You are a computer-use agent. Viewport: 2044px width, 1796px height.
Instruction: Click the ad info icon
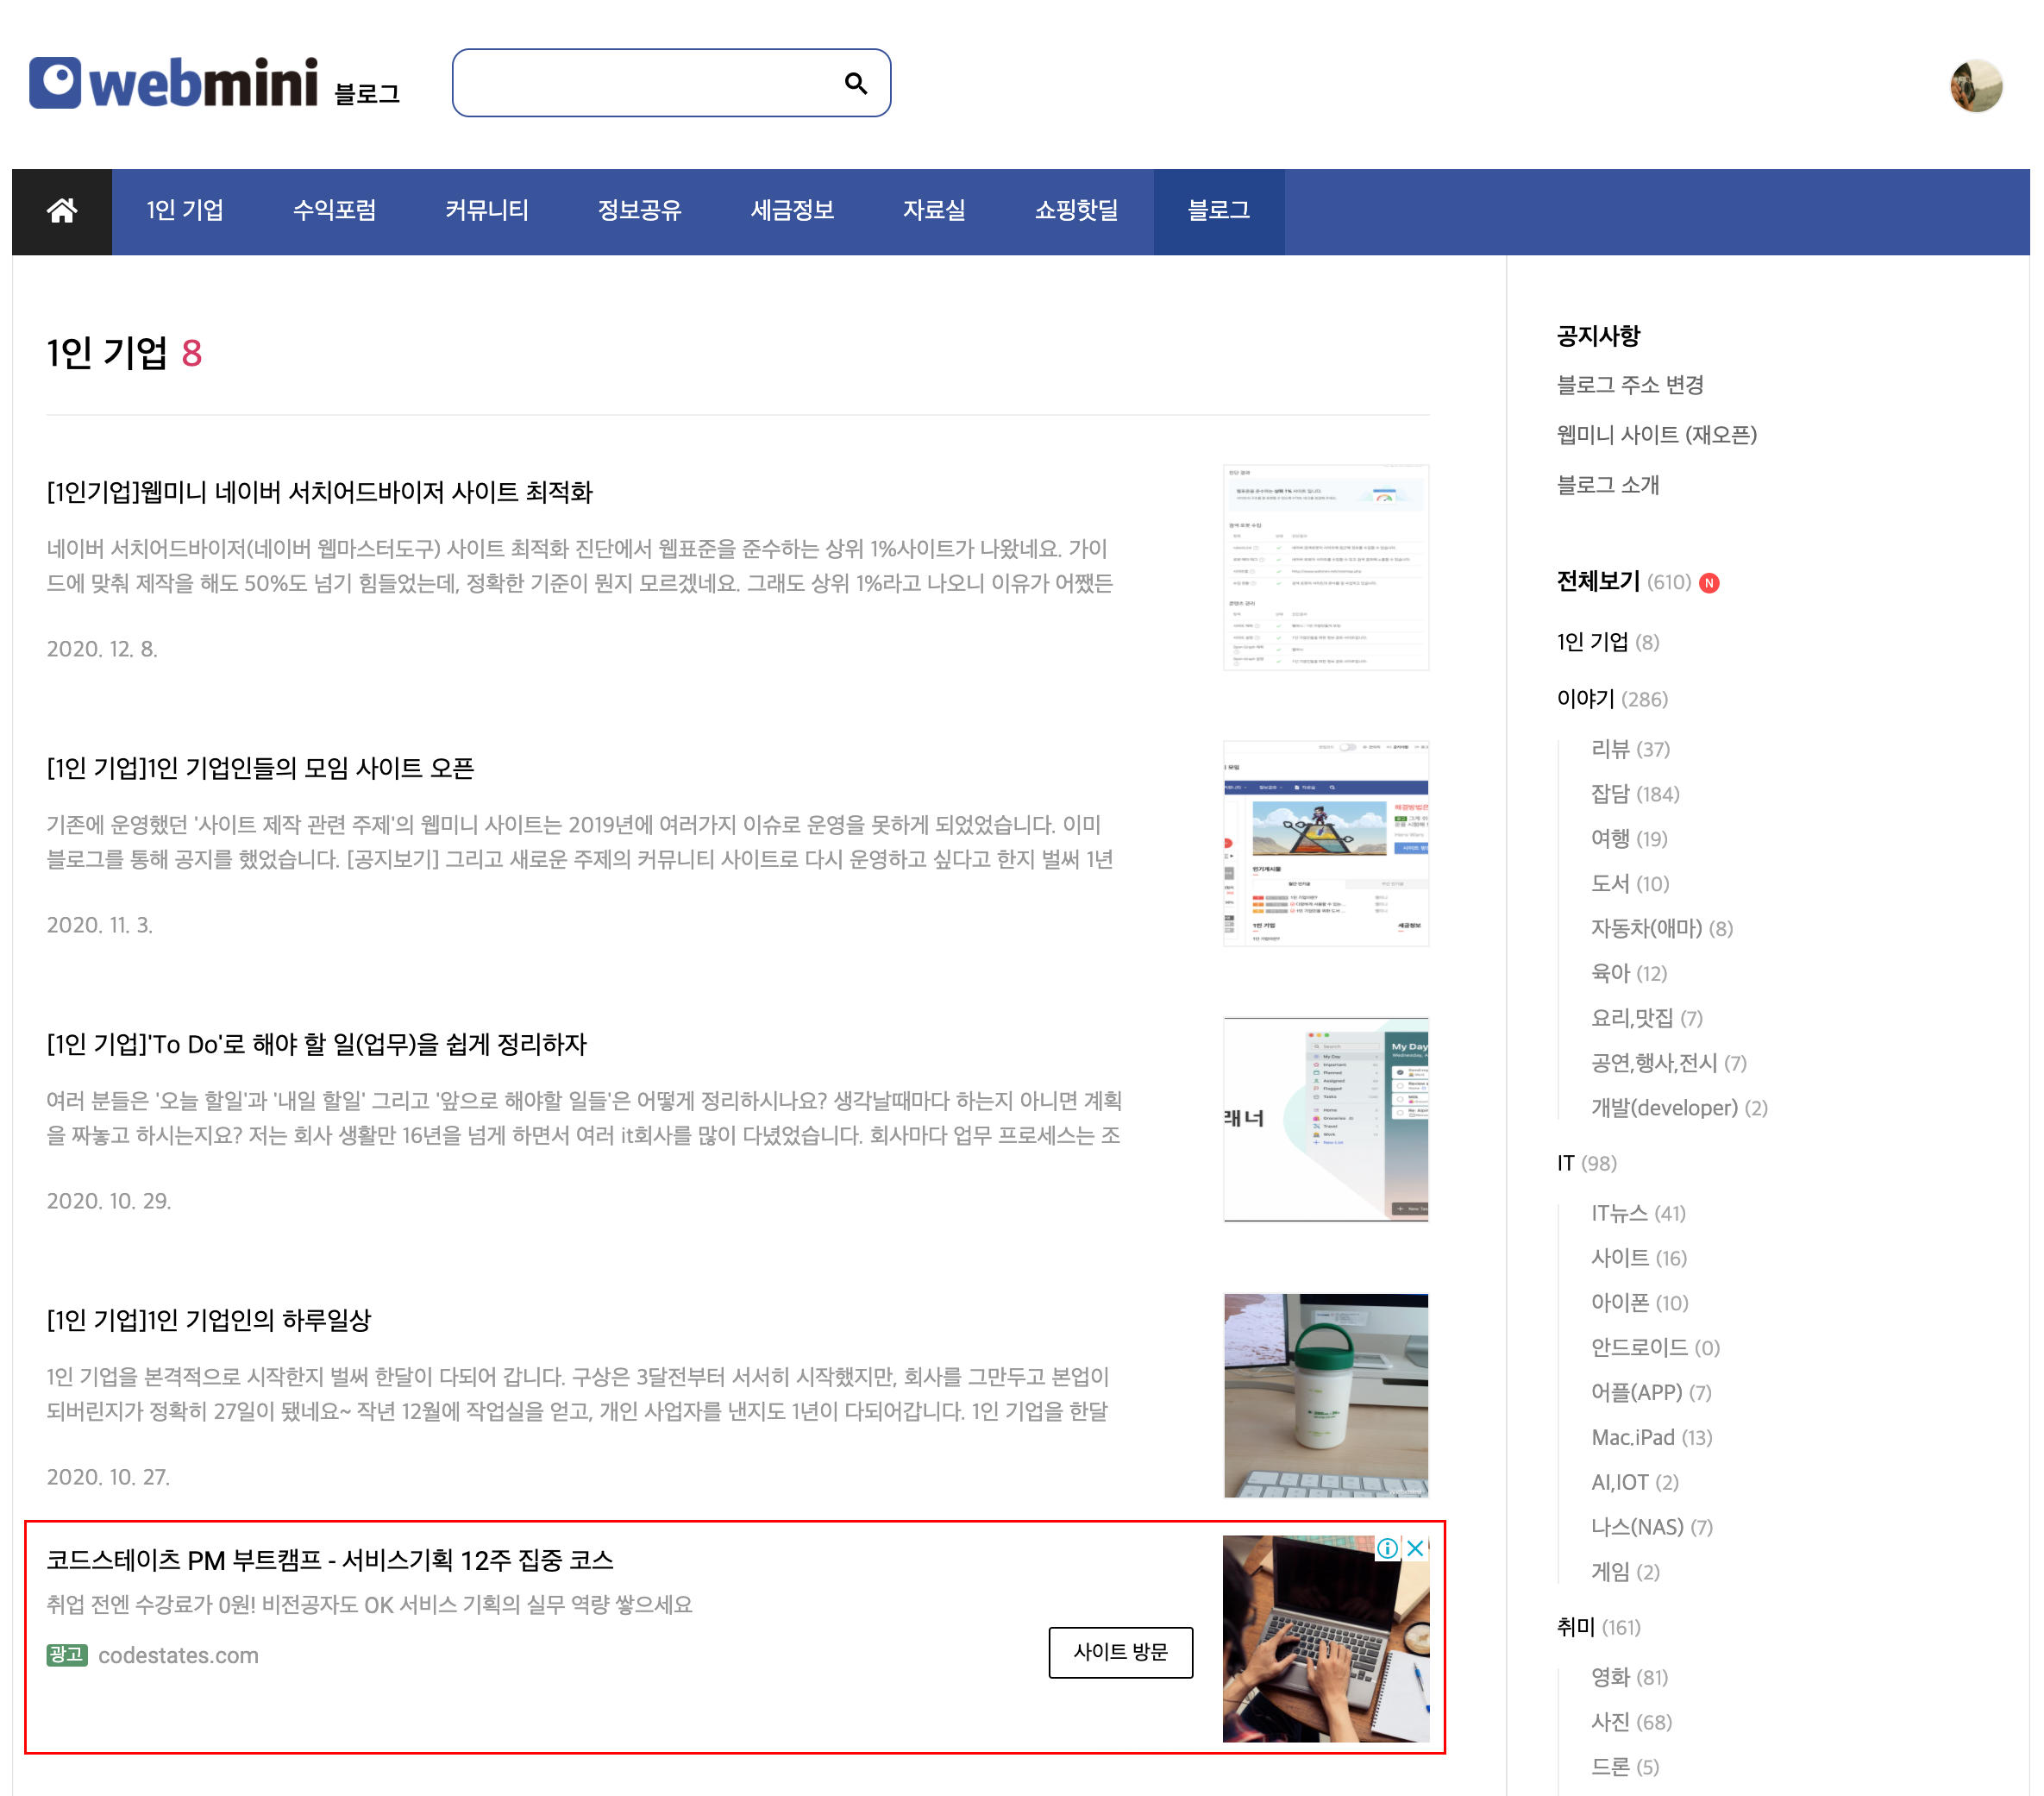(1387, 1548)
